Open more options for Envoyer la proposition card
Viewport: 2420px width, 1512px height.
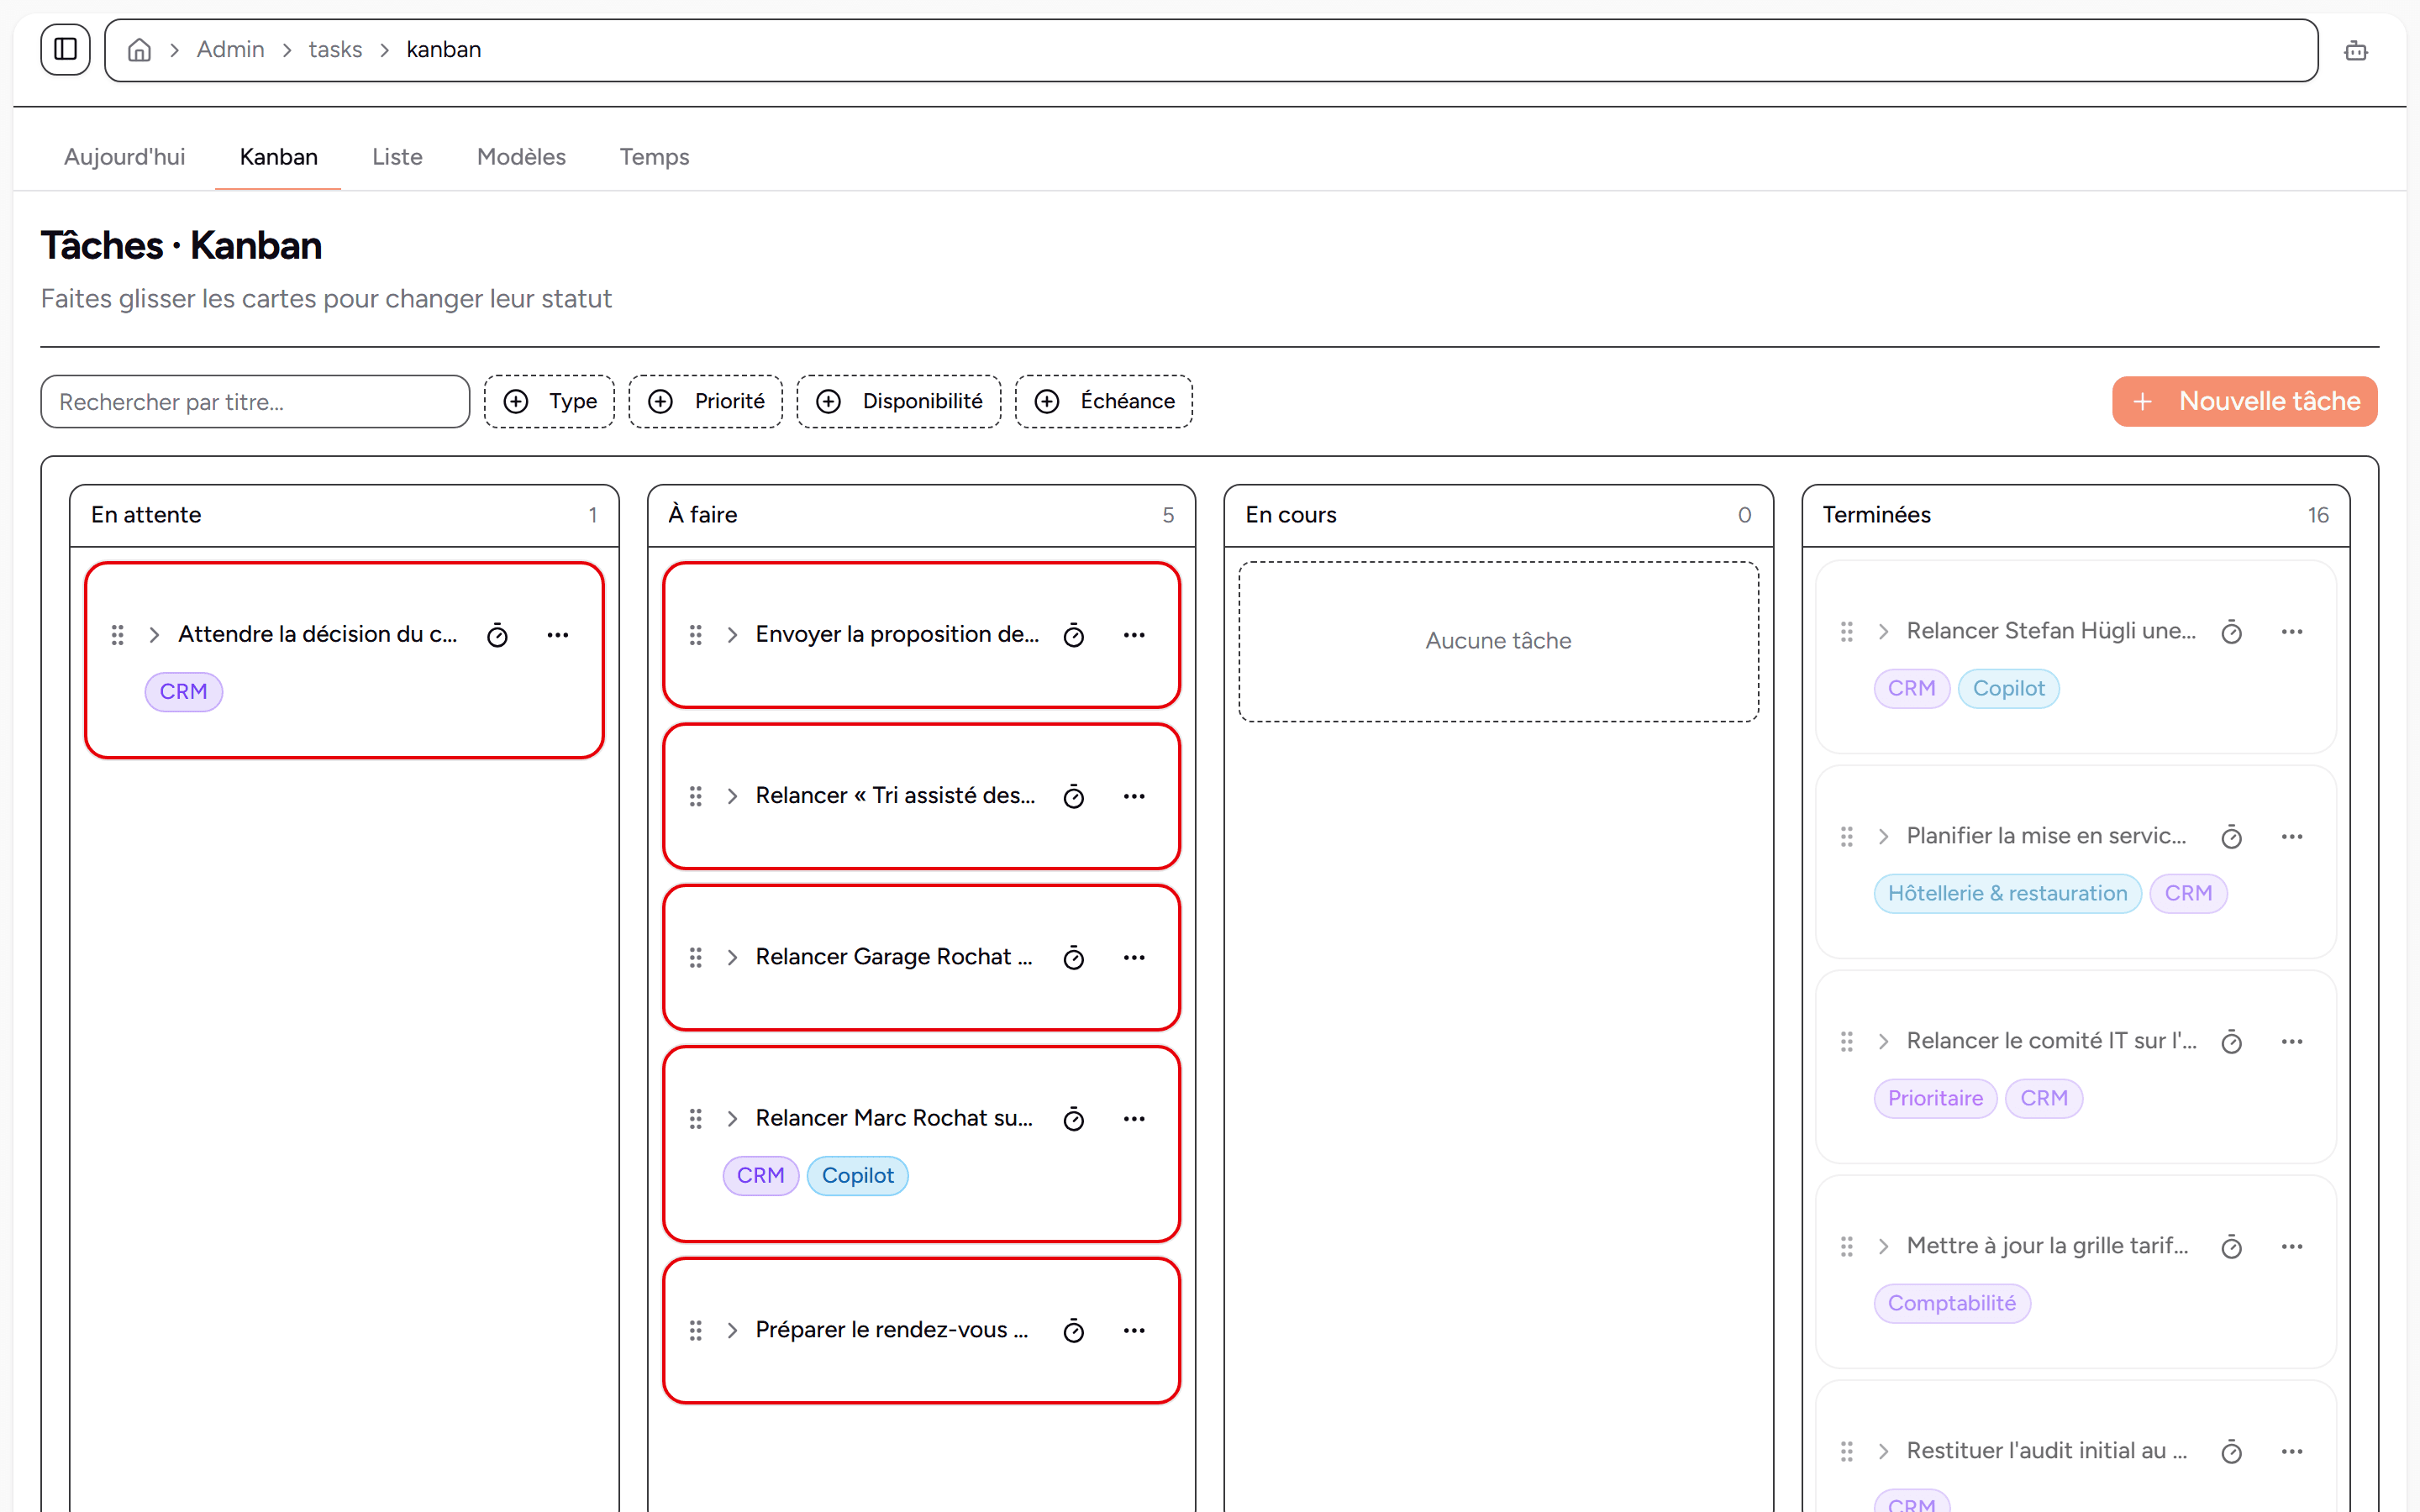click(1134, 635)
